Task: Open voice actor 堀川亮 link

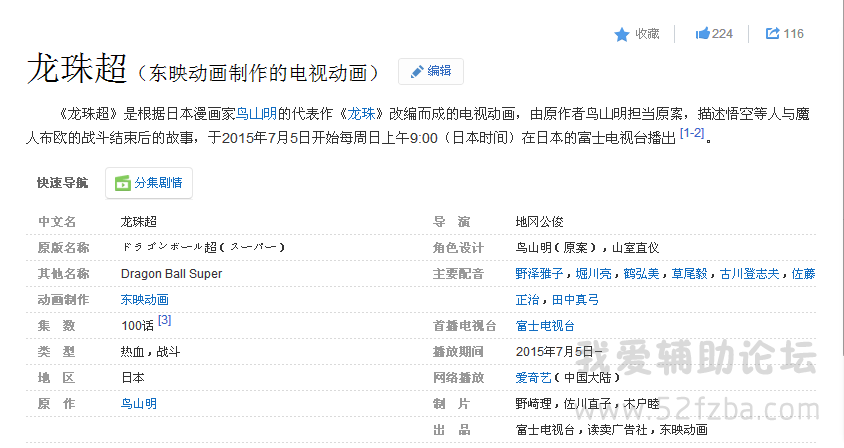Action: (x=594, y=274)
